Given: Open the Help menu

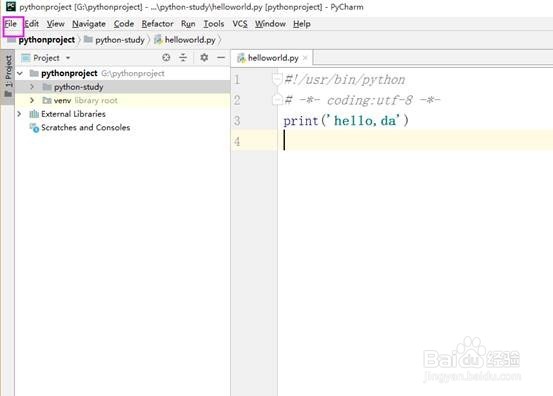Looking at the screenshot, I should [x=302, y=24].
